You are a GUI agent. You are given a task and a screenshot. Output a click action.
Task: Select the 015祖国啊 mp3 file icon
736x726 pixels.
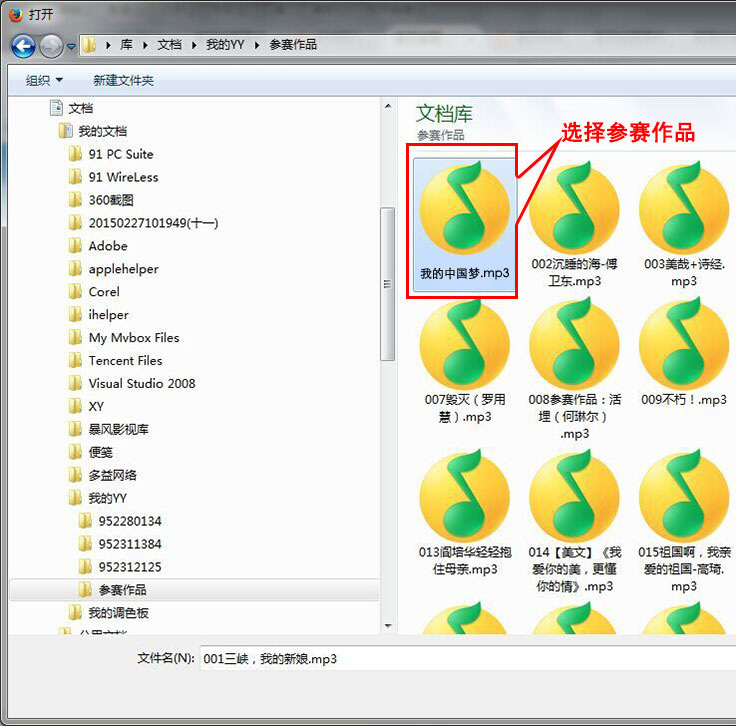pyautogui.click(x=683, y=495)
